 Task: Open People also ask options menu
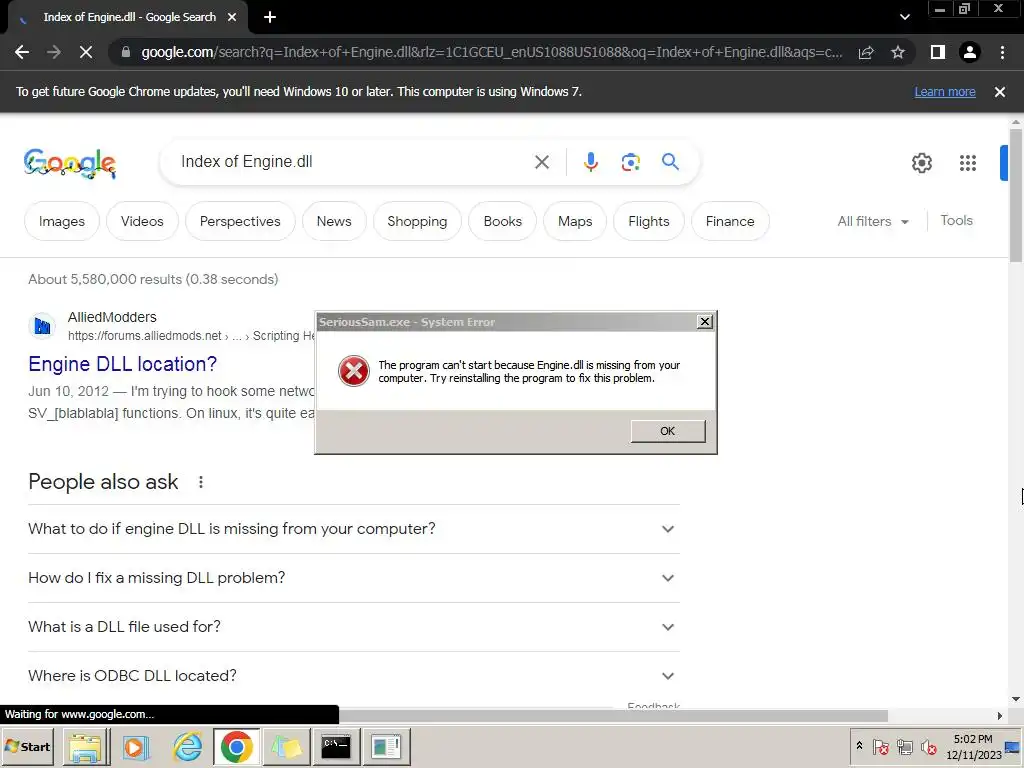click(x=200, y=482)
